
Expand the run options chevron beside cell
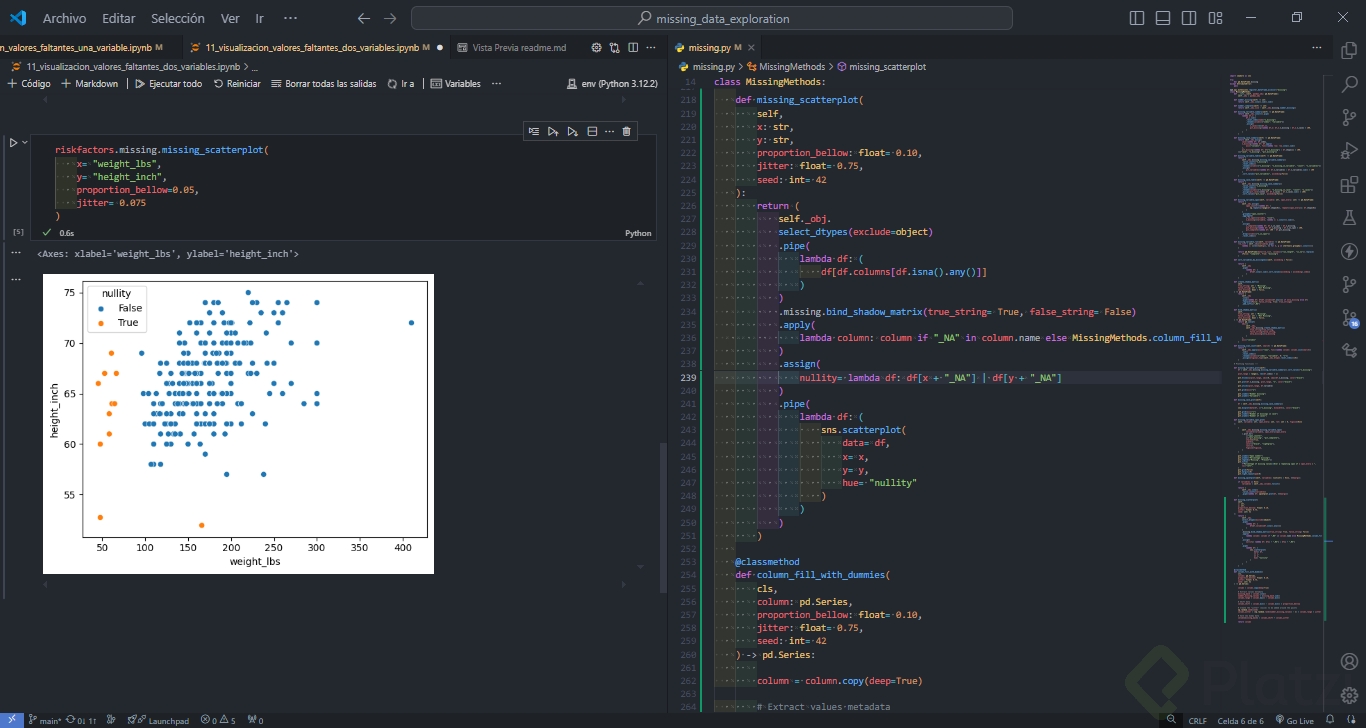(26, 143)
